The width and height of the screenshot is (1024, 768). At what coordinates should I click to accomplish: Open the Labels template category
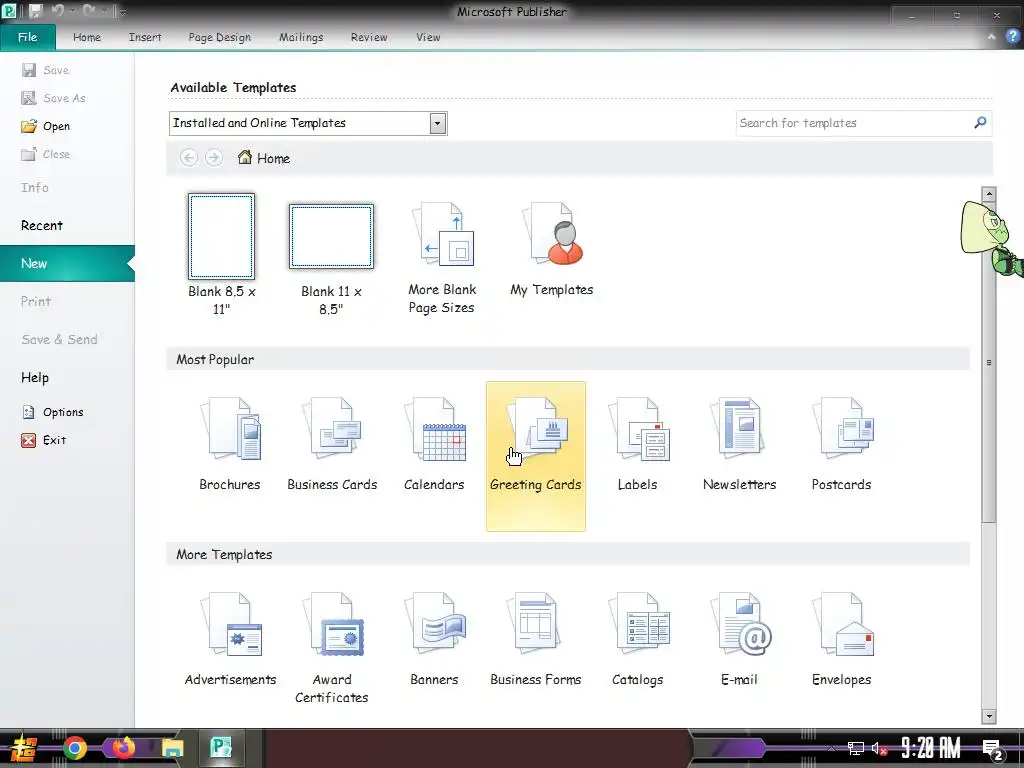tap(637, 445)
